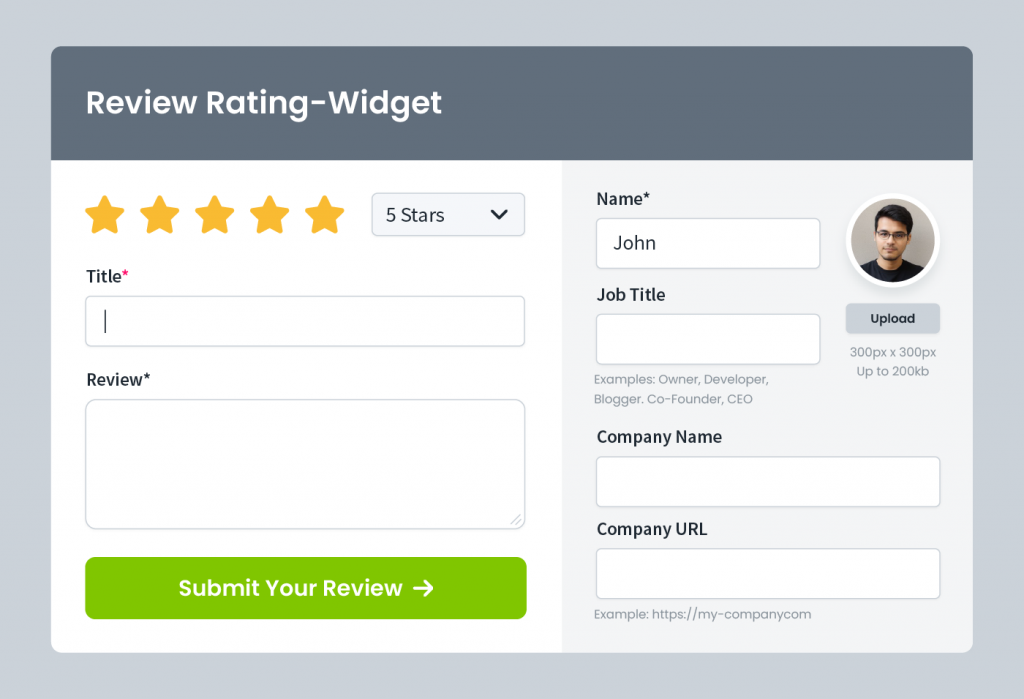Viewport: 1024px width, 699px height.
Task: Select the fifth star for five stars
Action: click(324, 214)
